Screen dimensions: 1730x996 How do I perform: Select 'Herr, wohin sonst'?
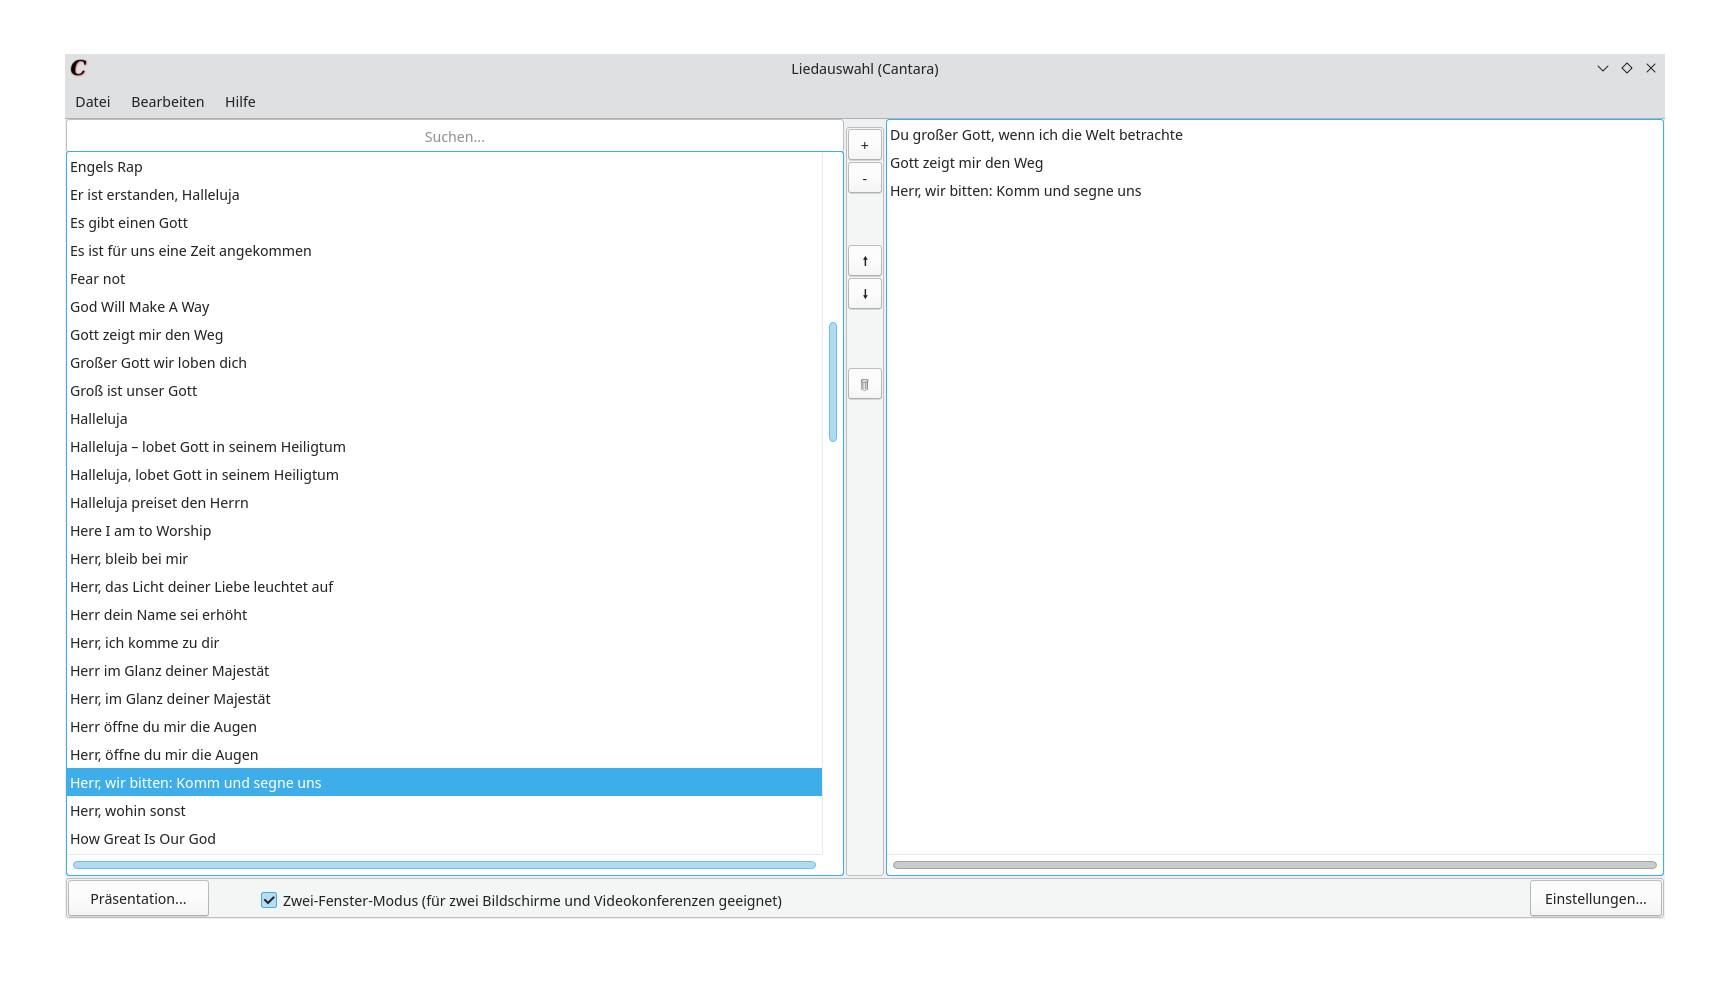click(x=444, y=811)
